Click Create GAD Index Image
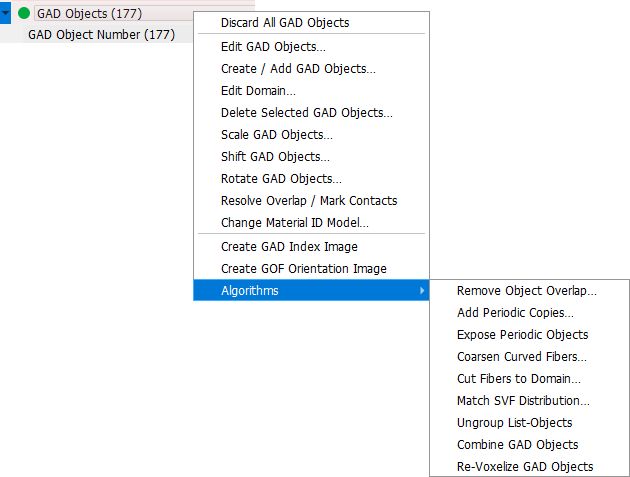 289,247
